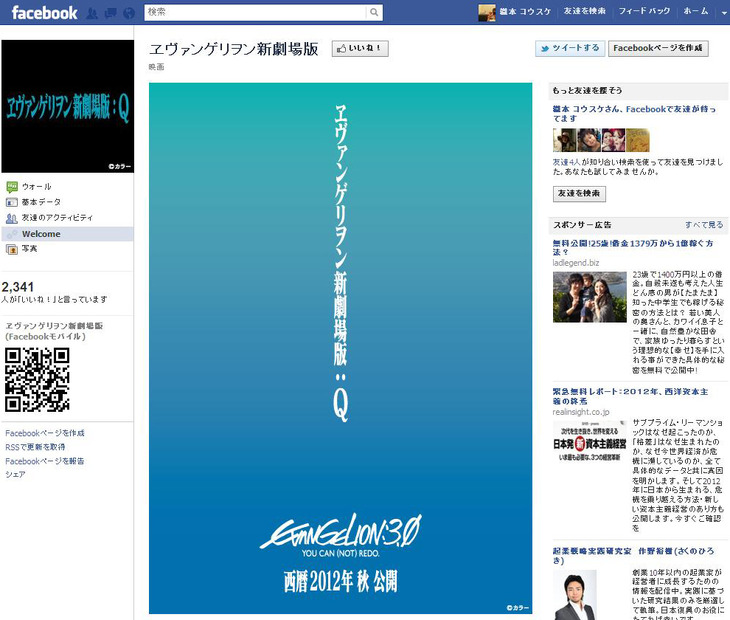The width and height of the screenshot is (730, 620).
Task: Click first friend thumbnail in suggestions
Action: (565, 140)
